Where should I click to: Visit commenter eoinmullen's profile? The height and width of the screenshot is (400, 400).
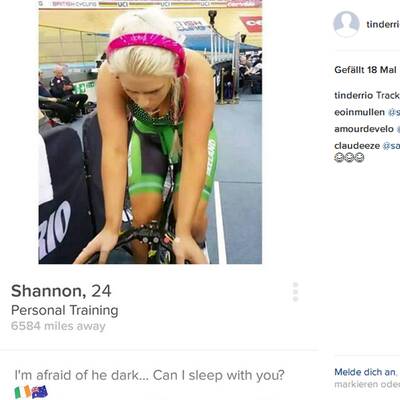pyautogui.click(x=359, y=112)
